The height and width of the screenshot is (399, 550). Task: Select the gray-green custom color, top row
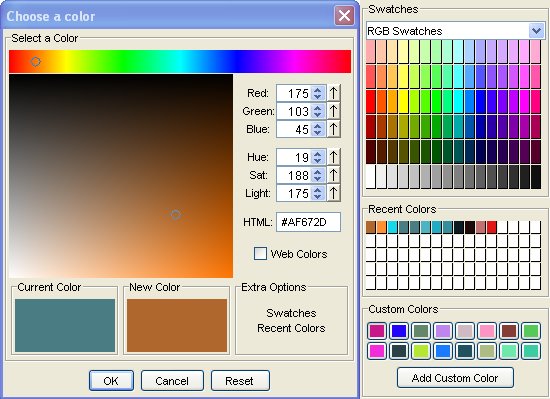(x=421, y=331)
